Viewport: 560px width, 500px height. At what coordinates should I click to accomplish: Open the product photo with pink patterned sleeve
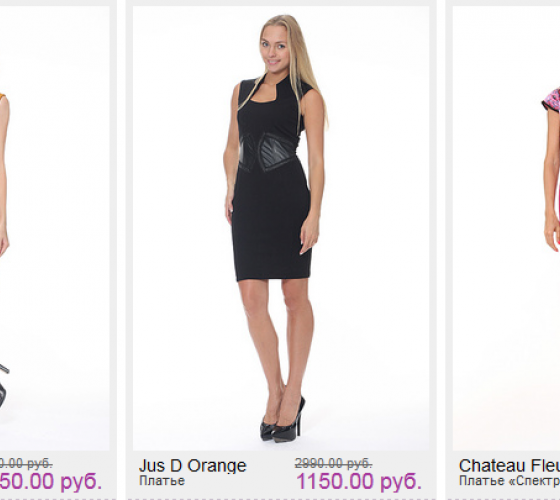[506, 228]
